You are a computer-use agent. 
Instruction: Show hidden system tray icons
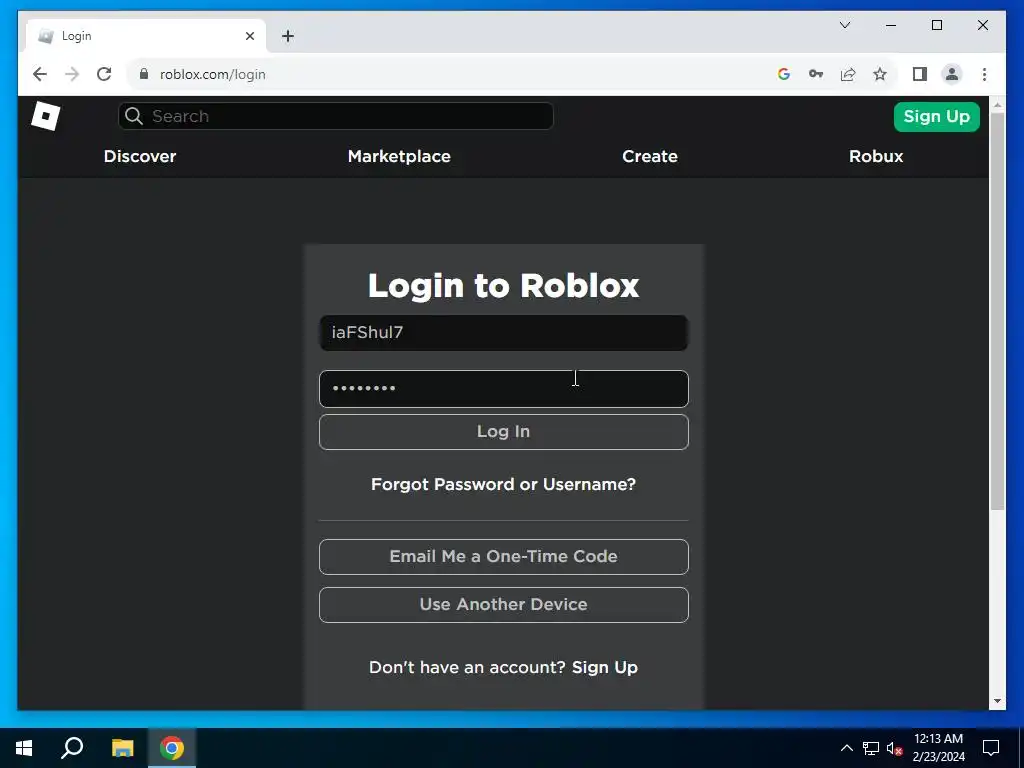point(846,748)
